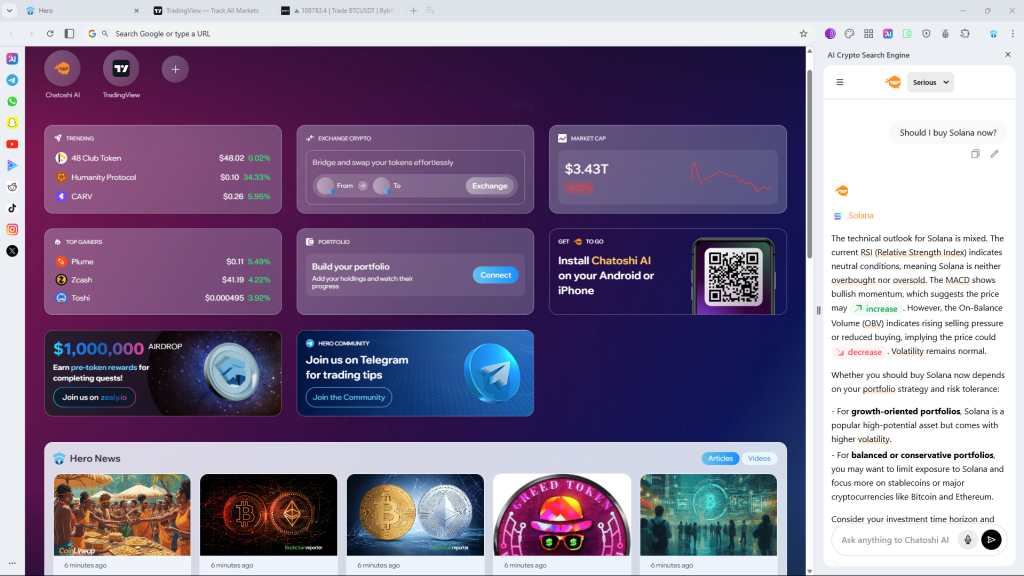
Task: Open the AI sidebar shortcut icon
Action: click(12, 59)
